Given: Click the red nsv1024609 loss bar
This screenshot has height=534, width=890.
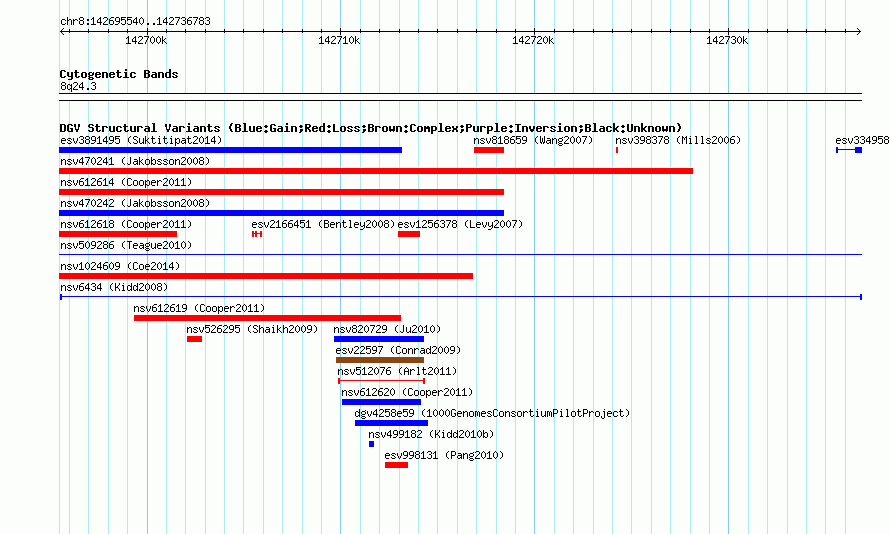Looking at the screenshot, I should point(266,276).
